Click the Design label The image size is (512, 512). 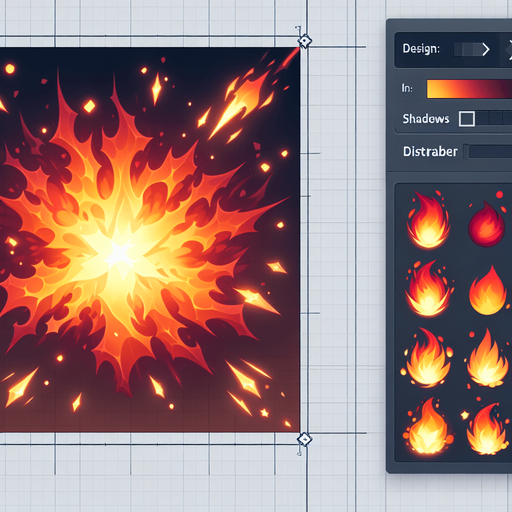click(421, 49)
